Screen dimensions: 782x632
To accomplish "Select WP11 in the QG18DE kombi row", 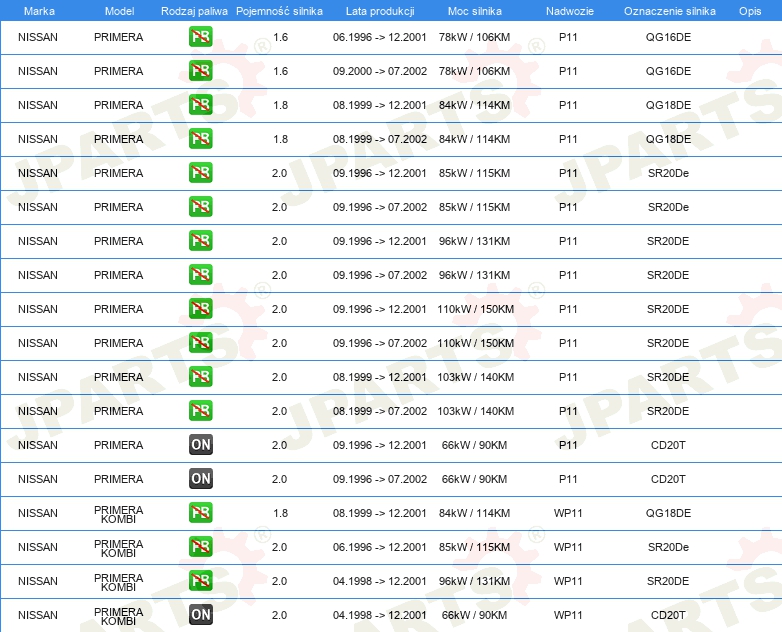I will tap(568, 513).
